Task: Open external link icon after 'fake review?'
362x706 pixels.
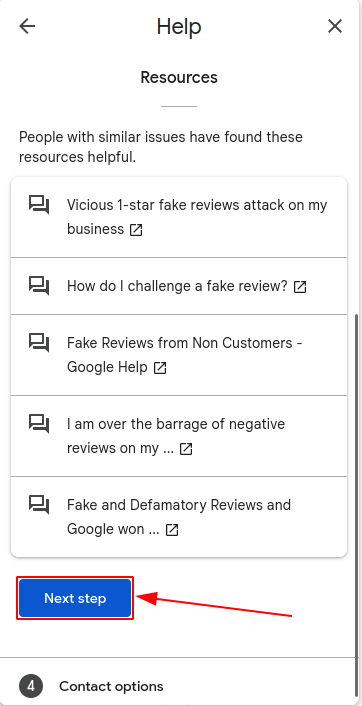Action: (x=300, y=287)
